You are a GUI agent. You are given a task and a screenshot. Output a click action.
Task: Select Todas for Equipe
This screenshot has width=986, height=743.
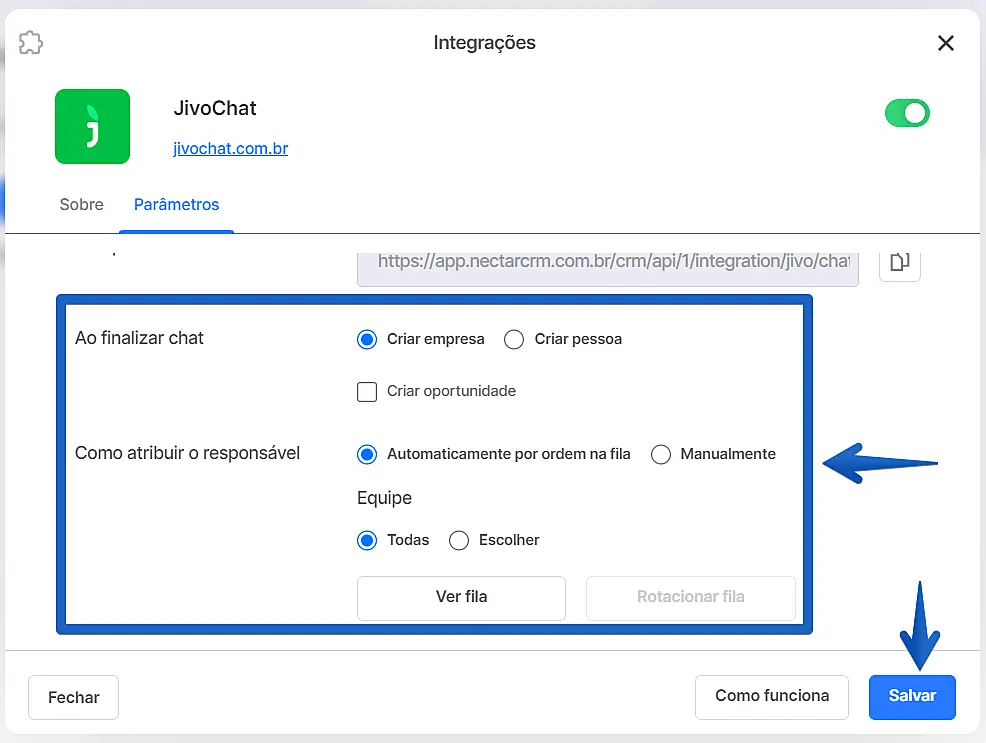(367, 540)
